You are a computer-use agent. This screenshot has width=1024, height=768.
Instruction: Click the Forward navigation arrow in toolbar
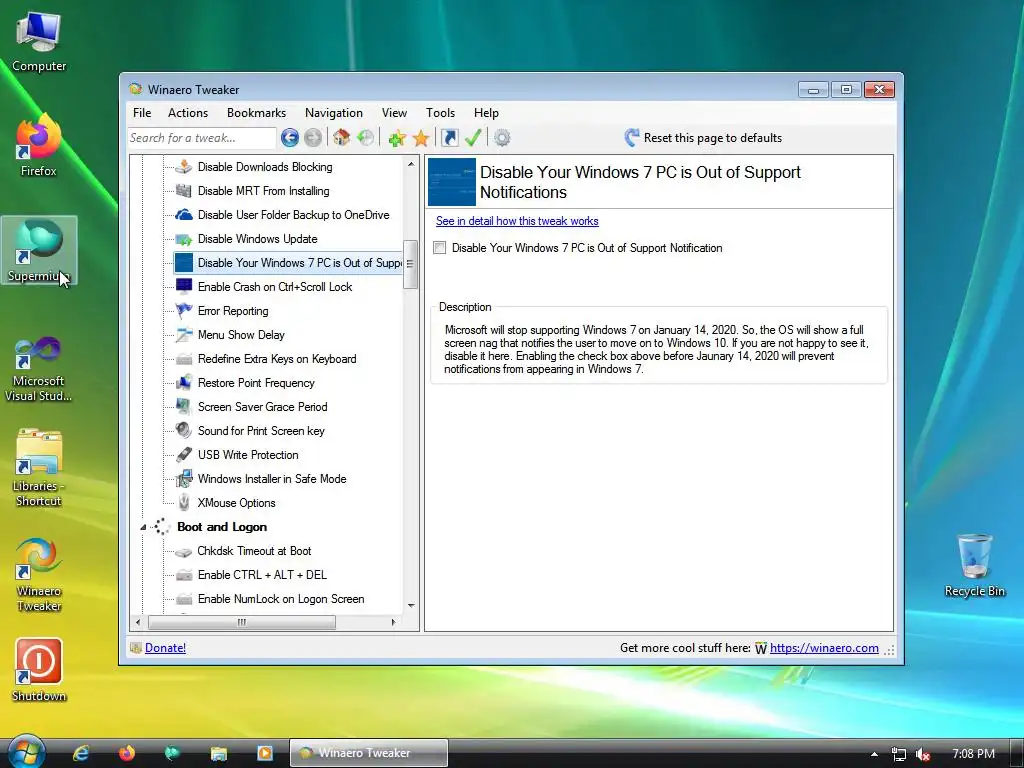(313, 138)
